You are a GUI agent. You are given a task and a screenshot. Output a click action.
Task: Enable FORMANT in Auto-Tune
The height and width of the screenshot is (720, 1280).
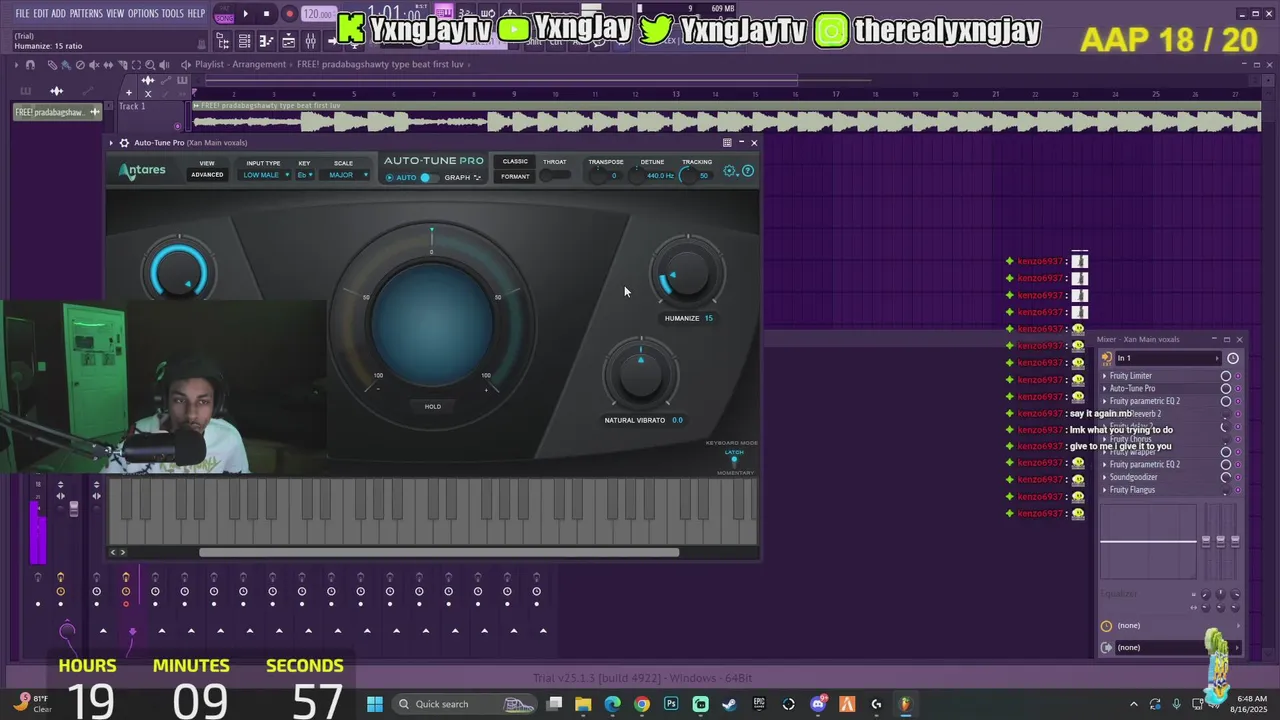(516, 177)
